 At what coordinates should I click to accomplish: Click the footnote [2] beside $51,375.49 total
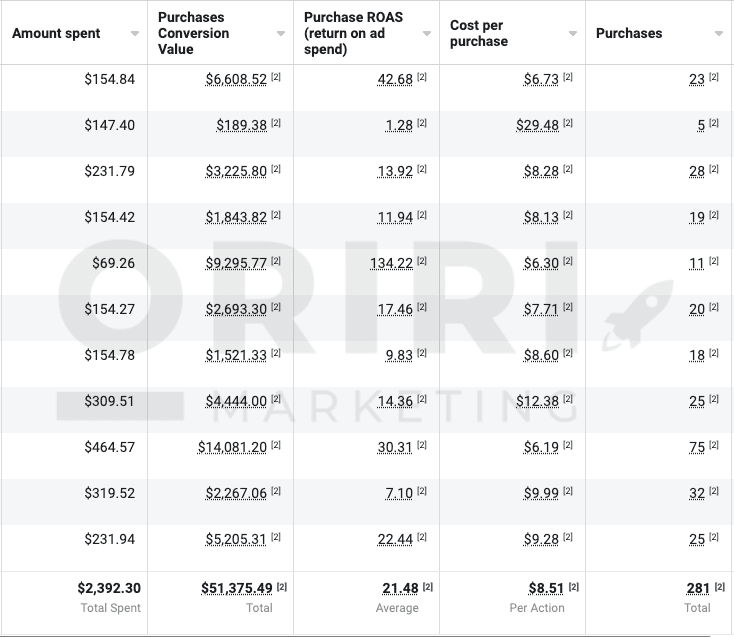(x=282, y=586)
